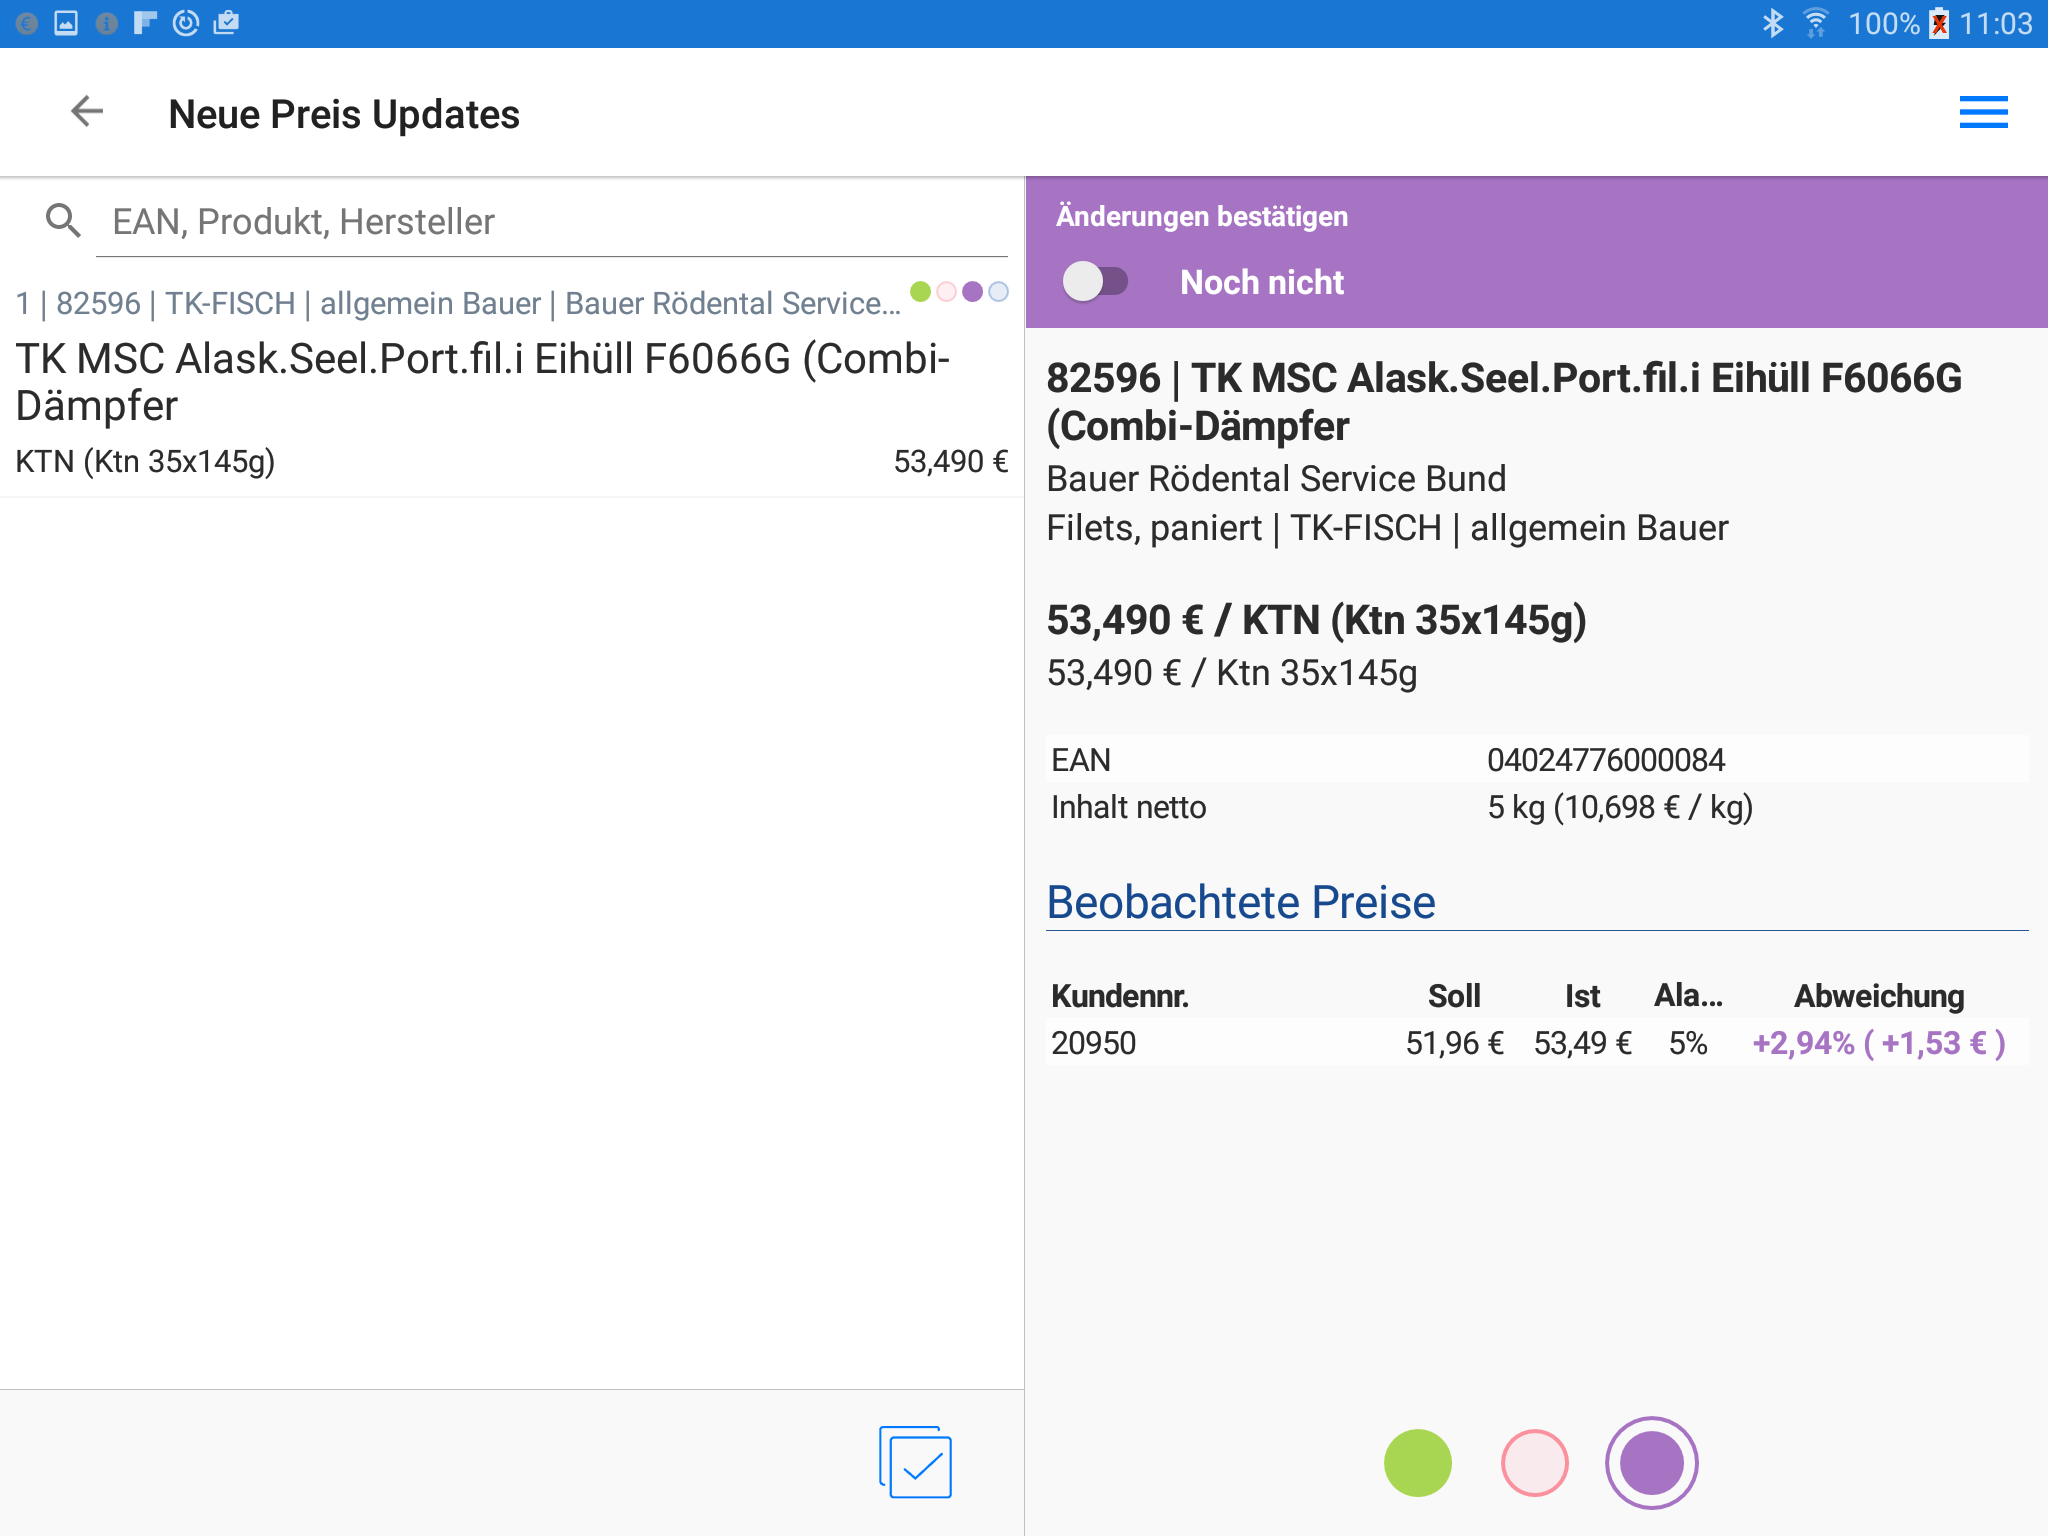Tap the Bluetooth status icon
Viewport: 2048px width, 1536px height.
pos(1772,23)
